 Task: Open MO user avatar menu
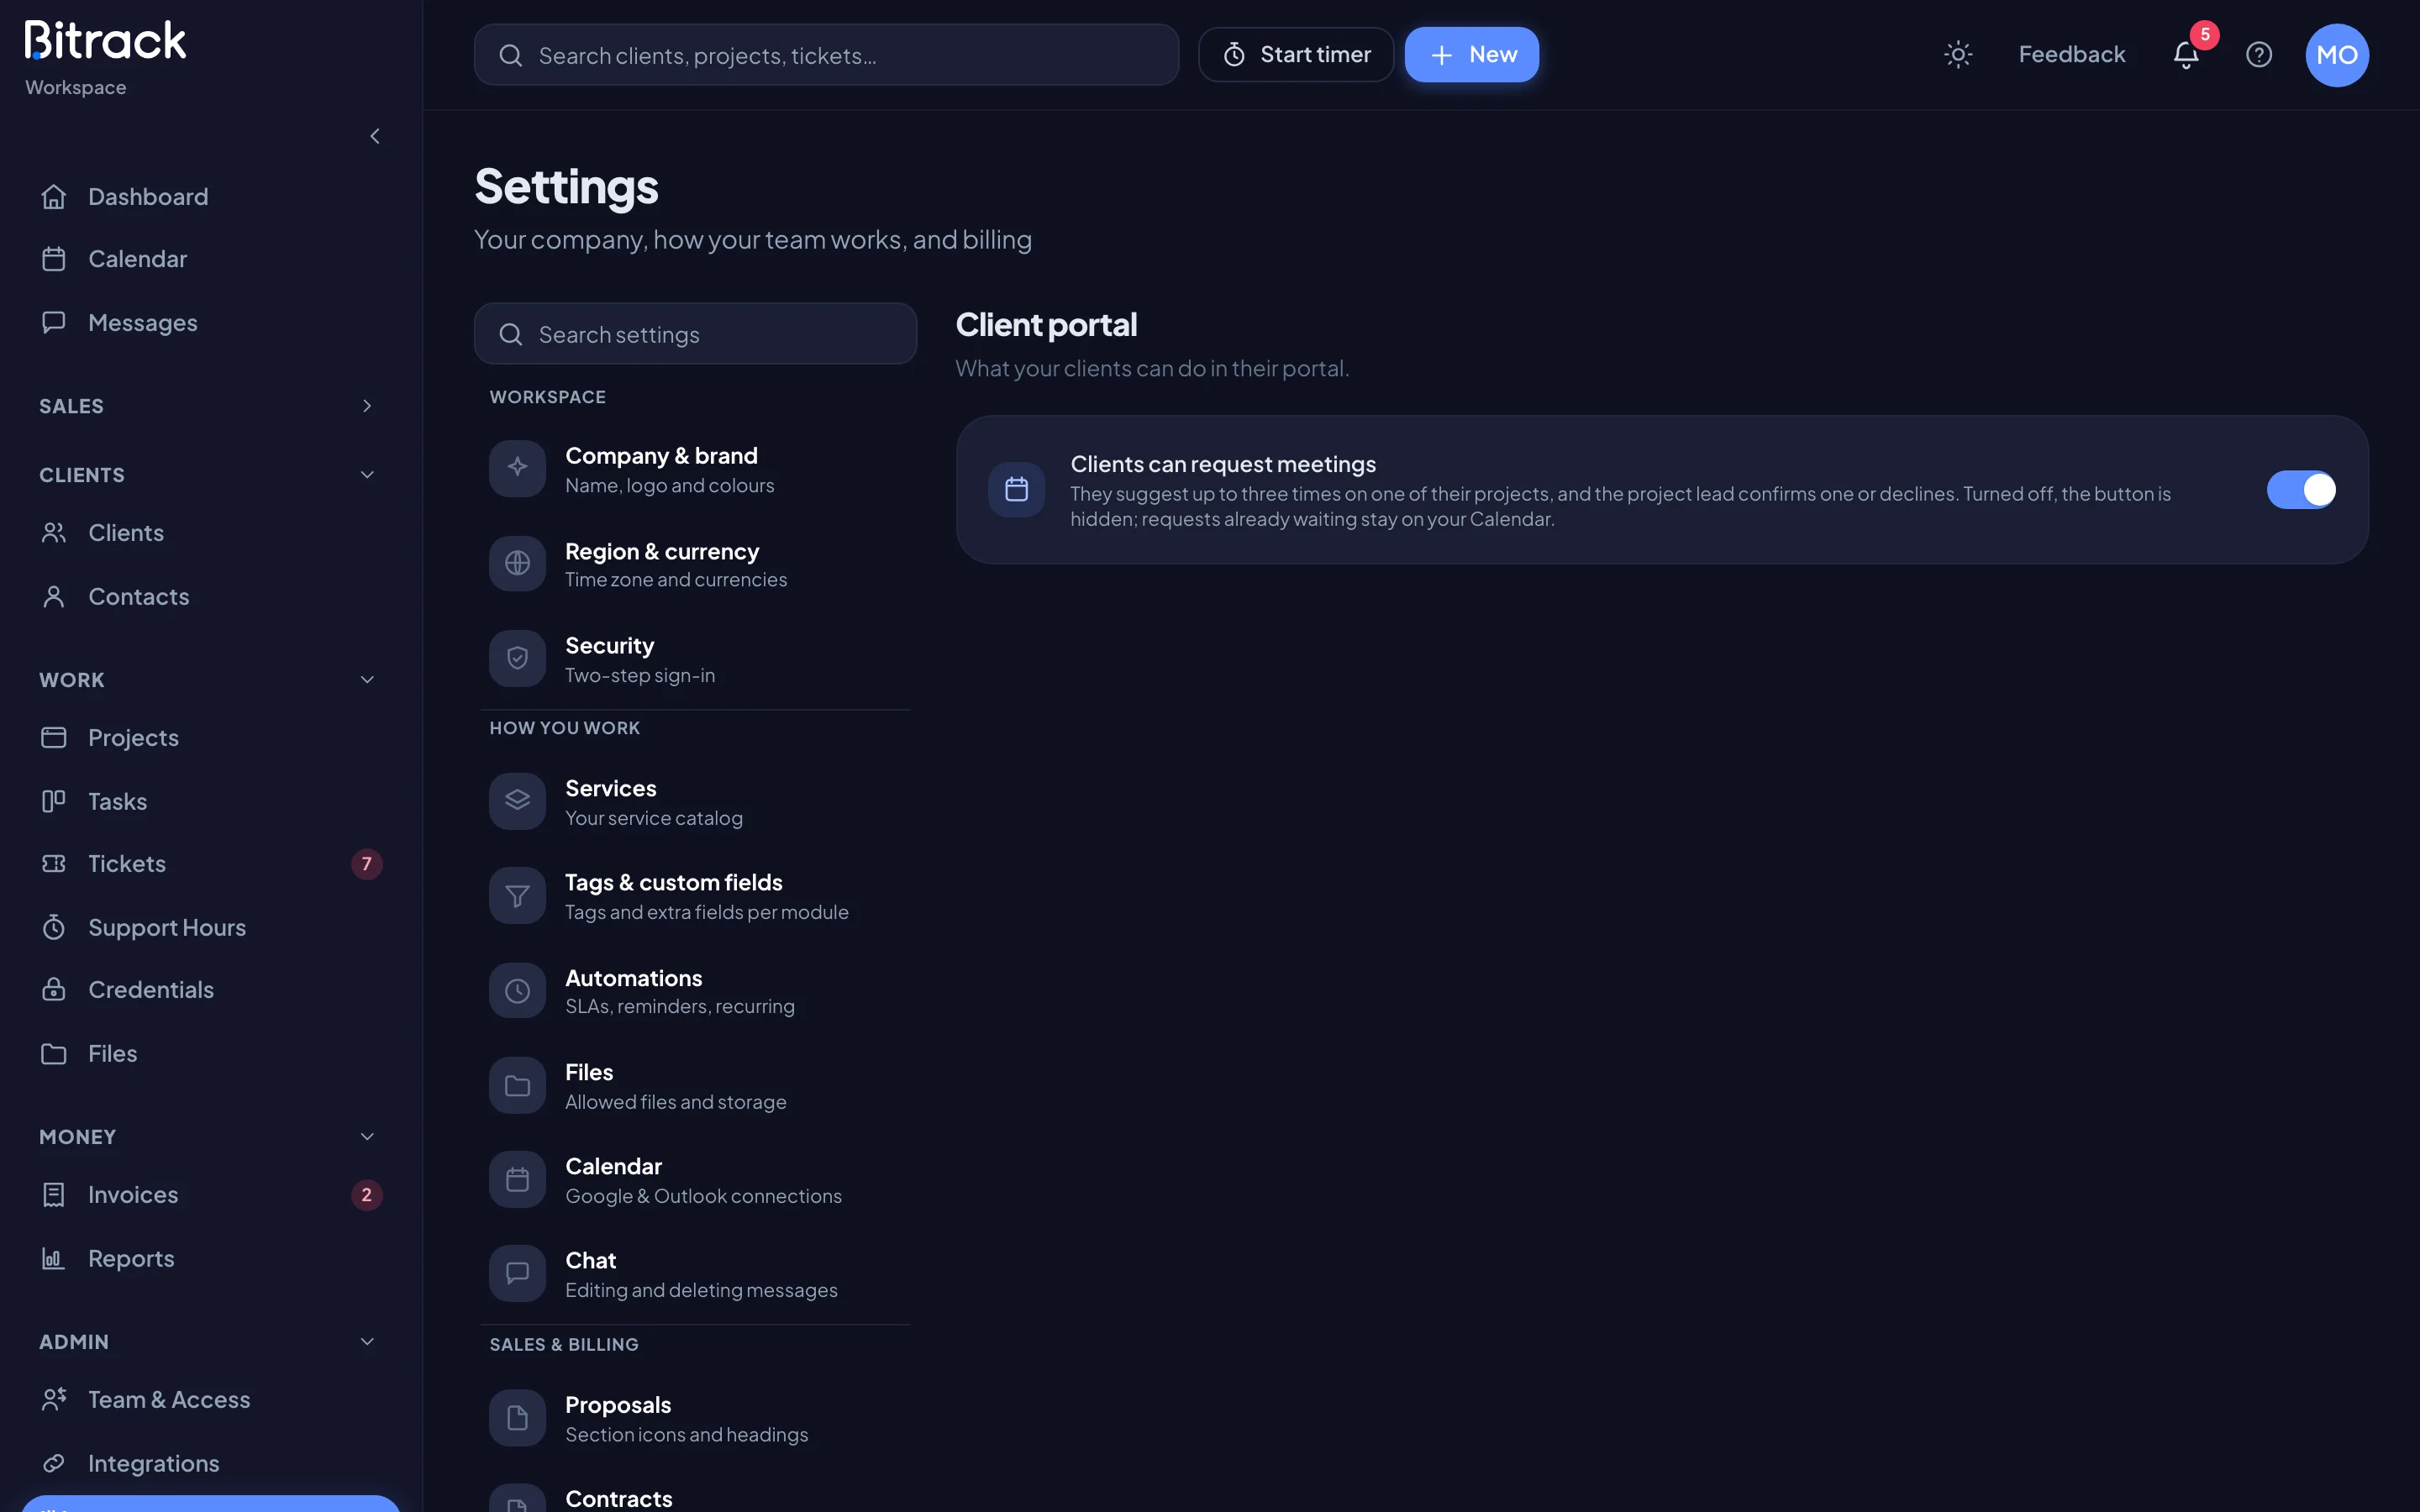(x=2337, y=55)
